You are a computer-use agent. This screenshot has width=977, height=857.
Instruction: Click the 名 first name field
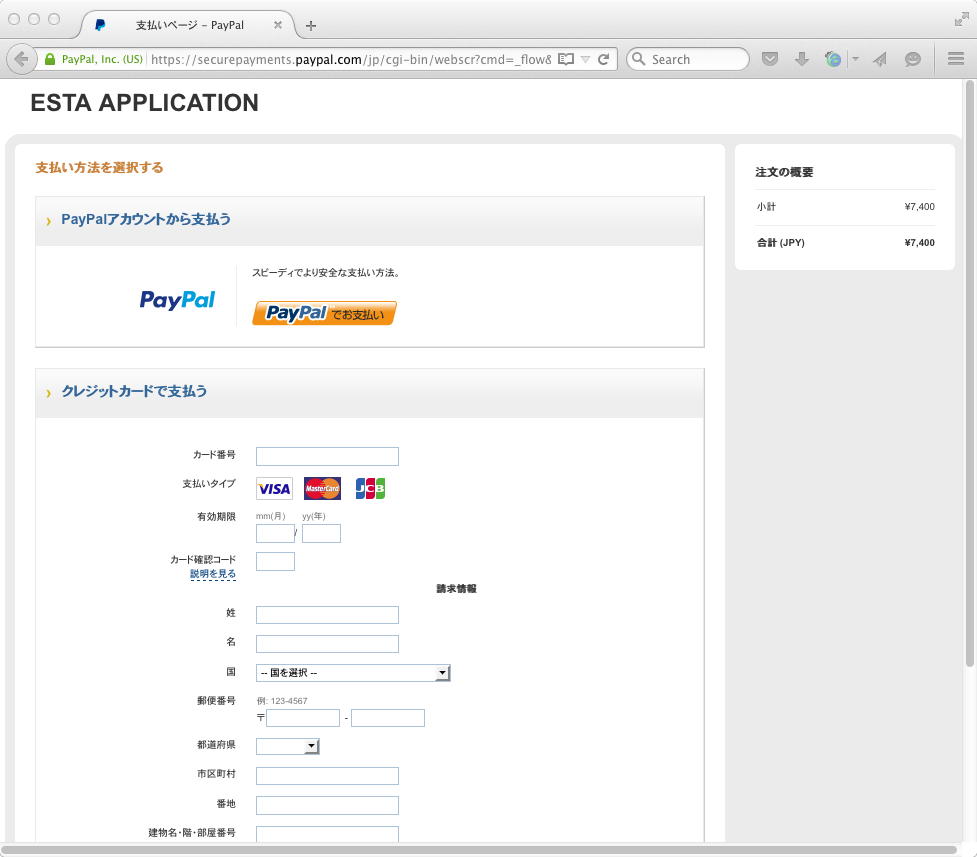click(x=327, y=644)
